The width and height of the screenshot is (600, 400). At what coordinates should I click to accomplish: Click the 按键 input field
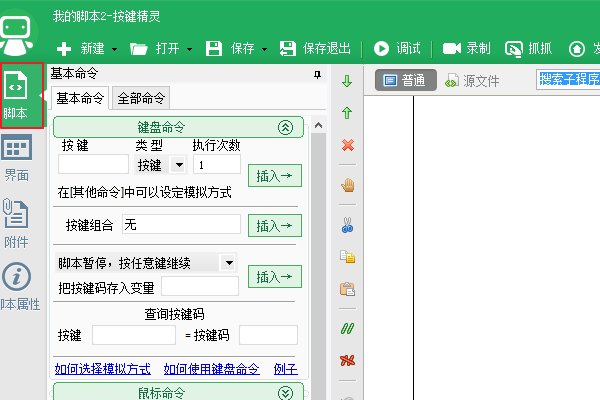pos(93,164)
